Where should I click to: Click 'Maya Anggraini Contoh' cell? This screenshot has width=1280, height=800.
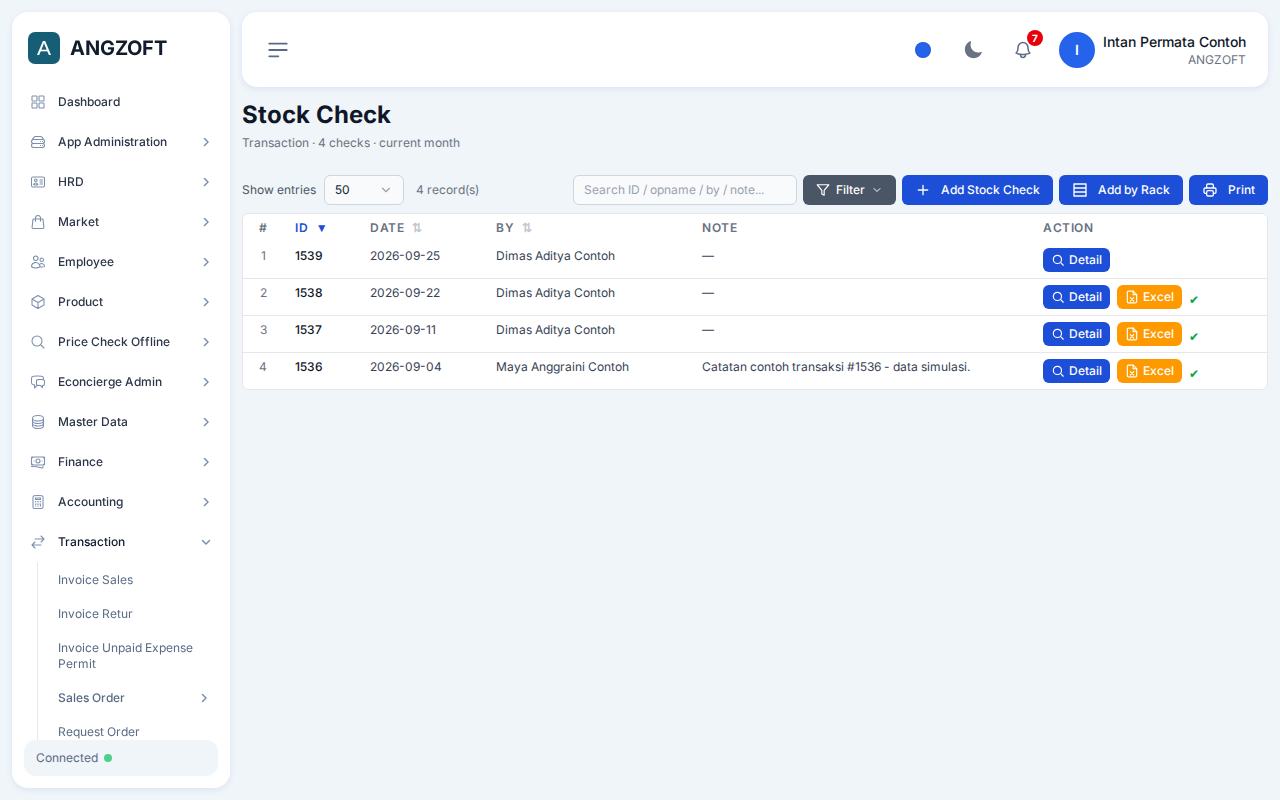point(562,367)
